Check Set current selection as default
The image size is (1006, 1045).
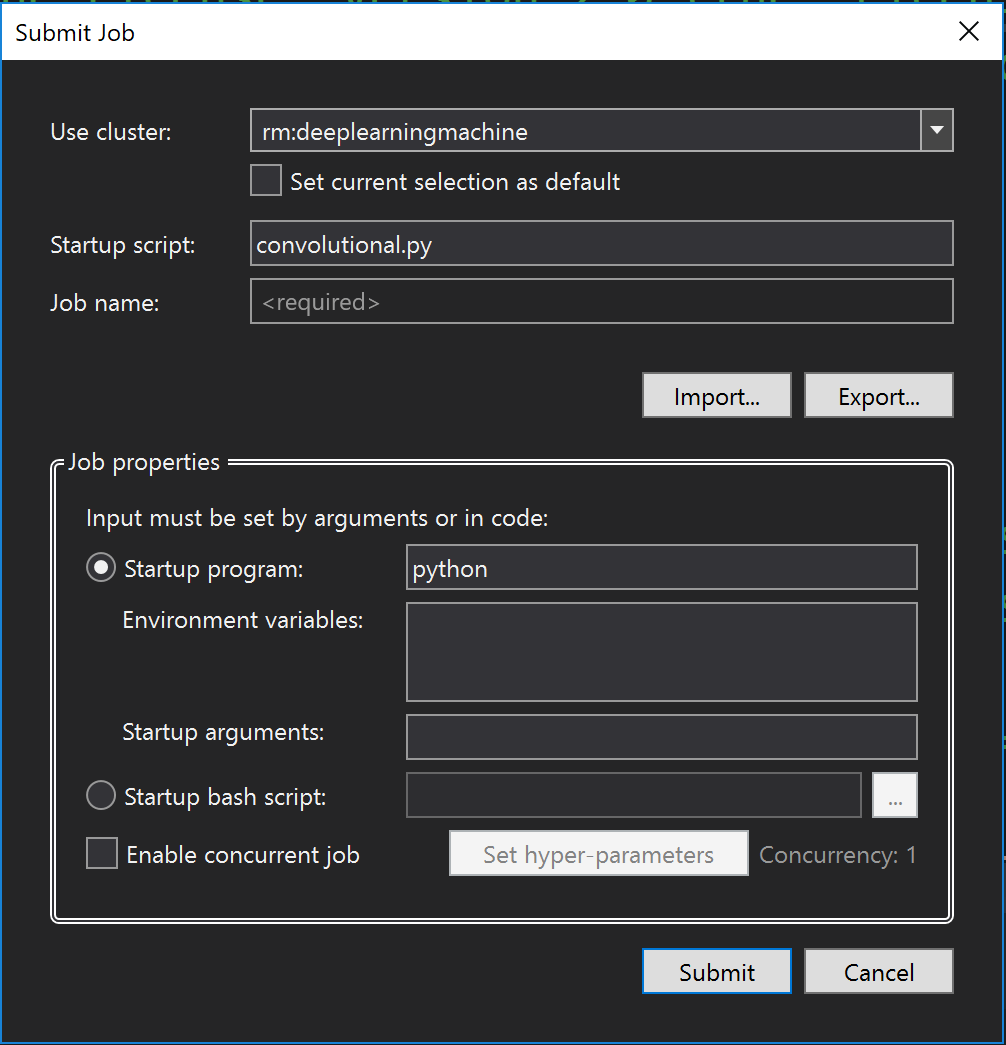pos(265,180)
